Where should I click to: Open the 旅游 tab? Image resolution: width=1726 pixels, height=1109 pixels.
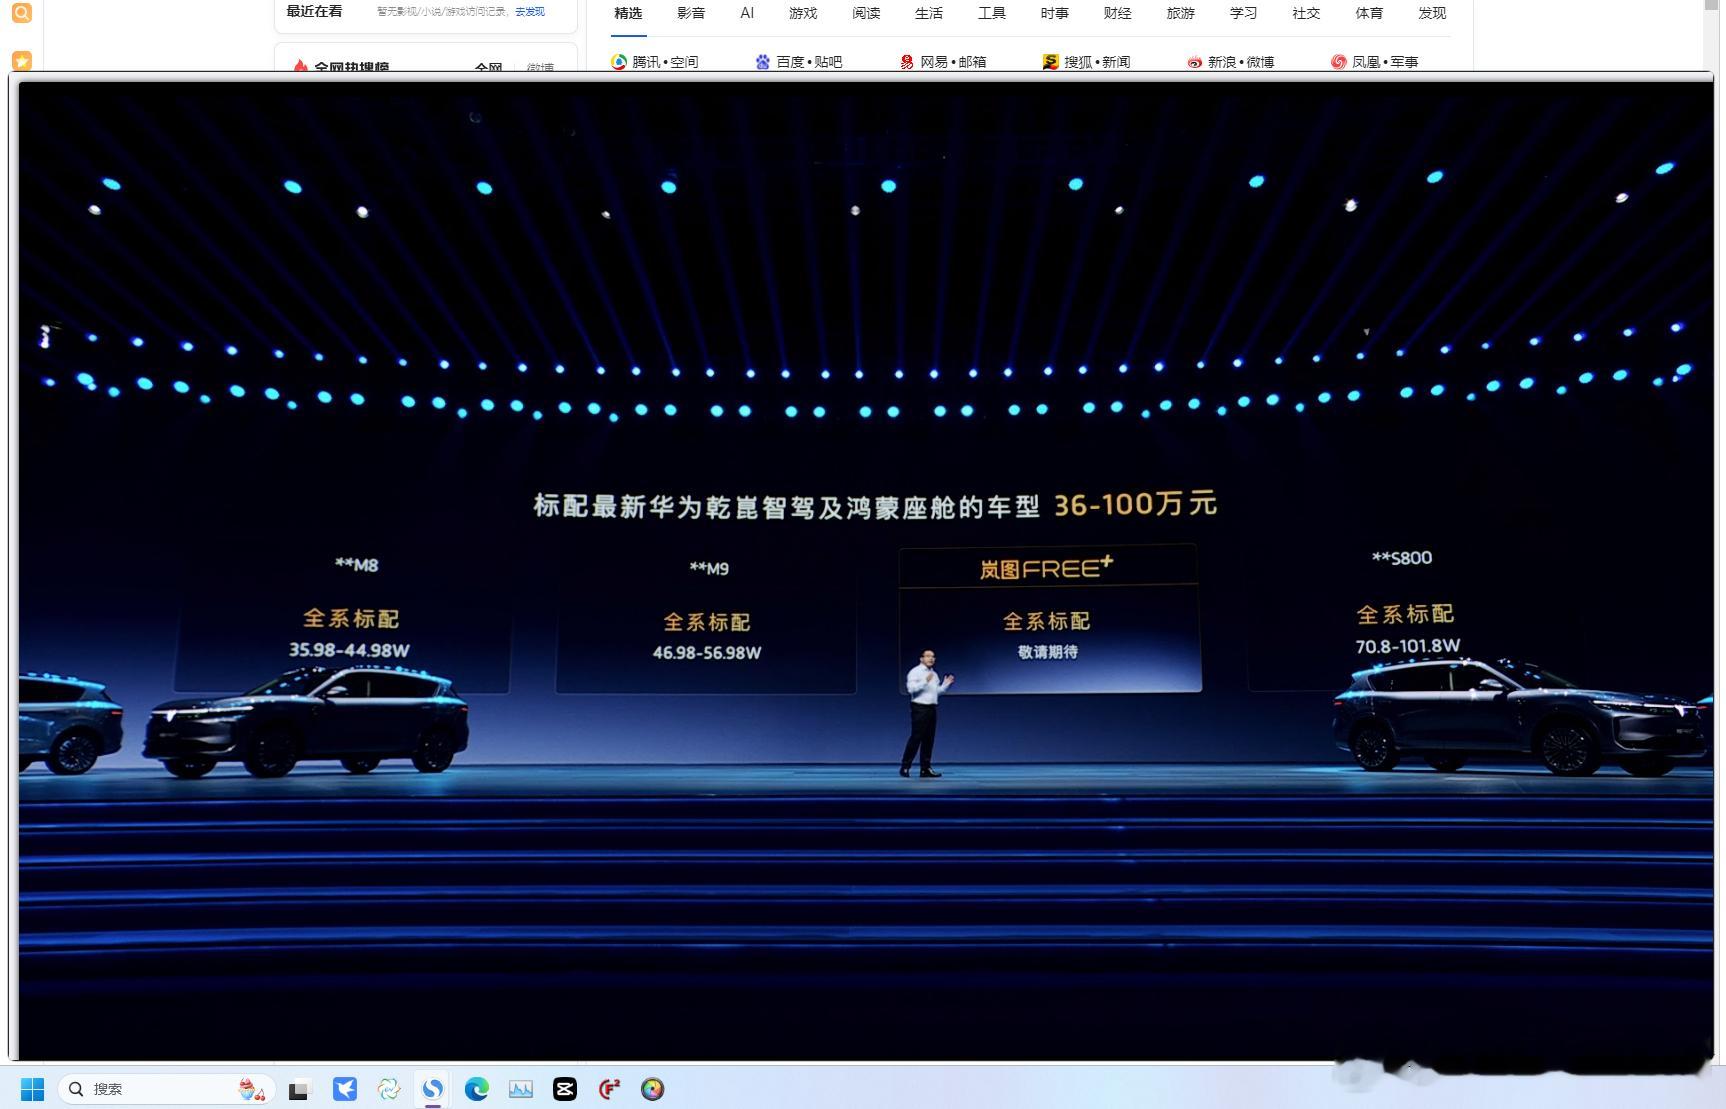click(x=1180, y=13)
